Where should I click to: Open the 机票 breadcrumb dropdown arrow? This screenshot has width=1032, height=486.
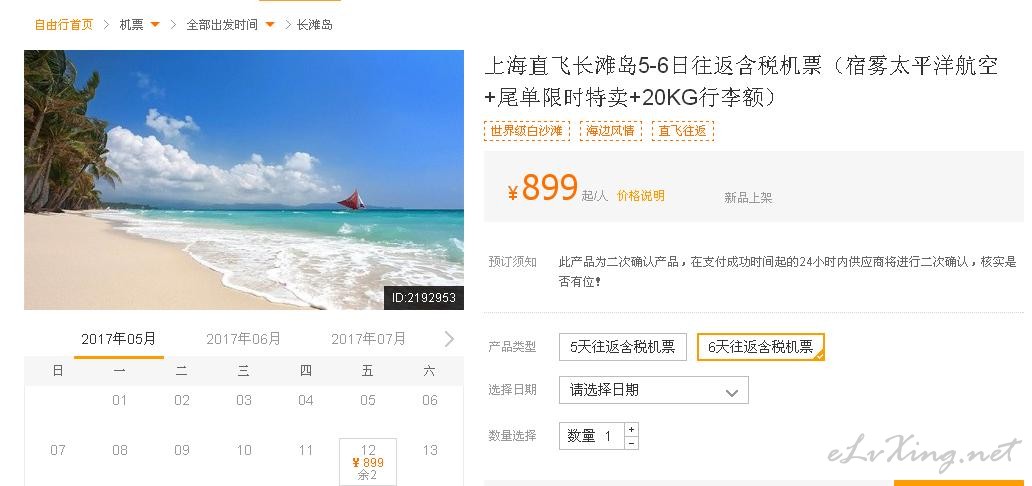tap(155, 25)
